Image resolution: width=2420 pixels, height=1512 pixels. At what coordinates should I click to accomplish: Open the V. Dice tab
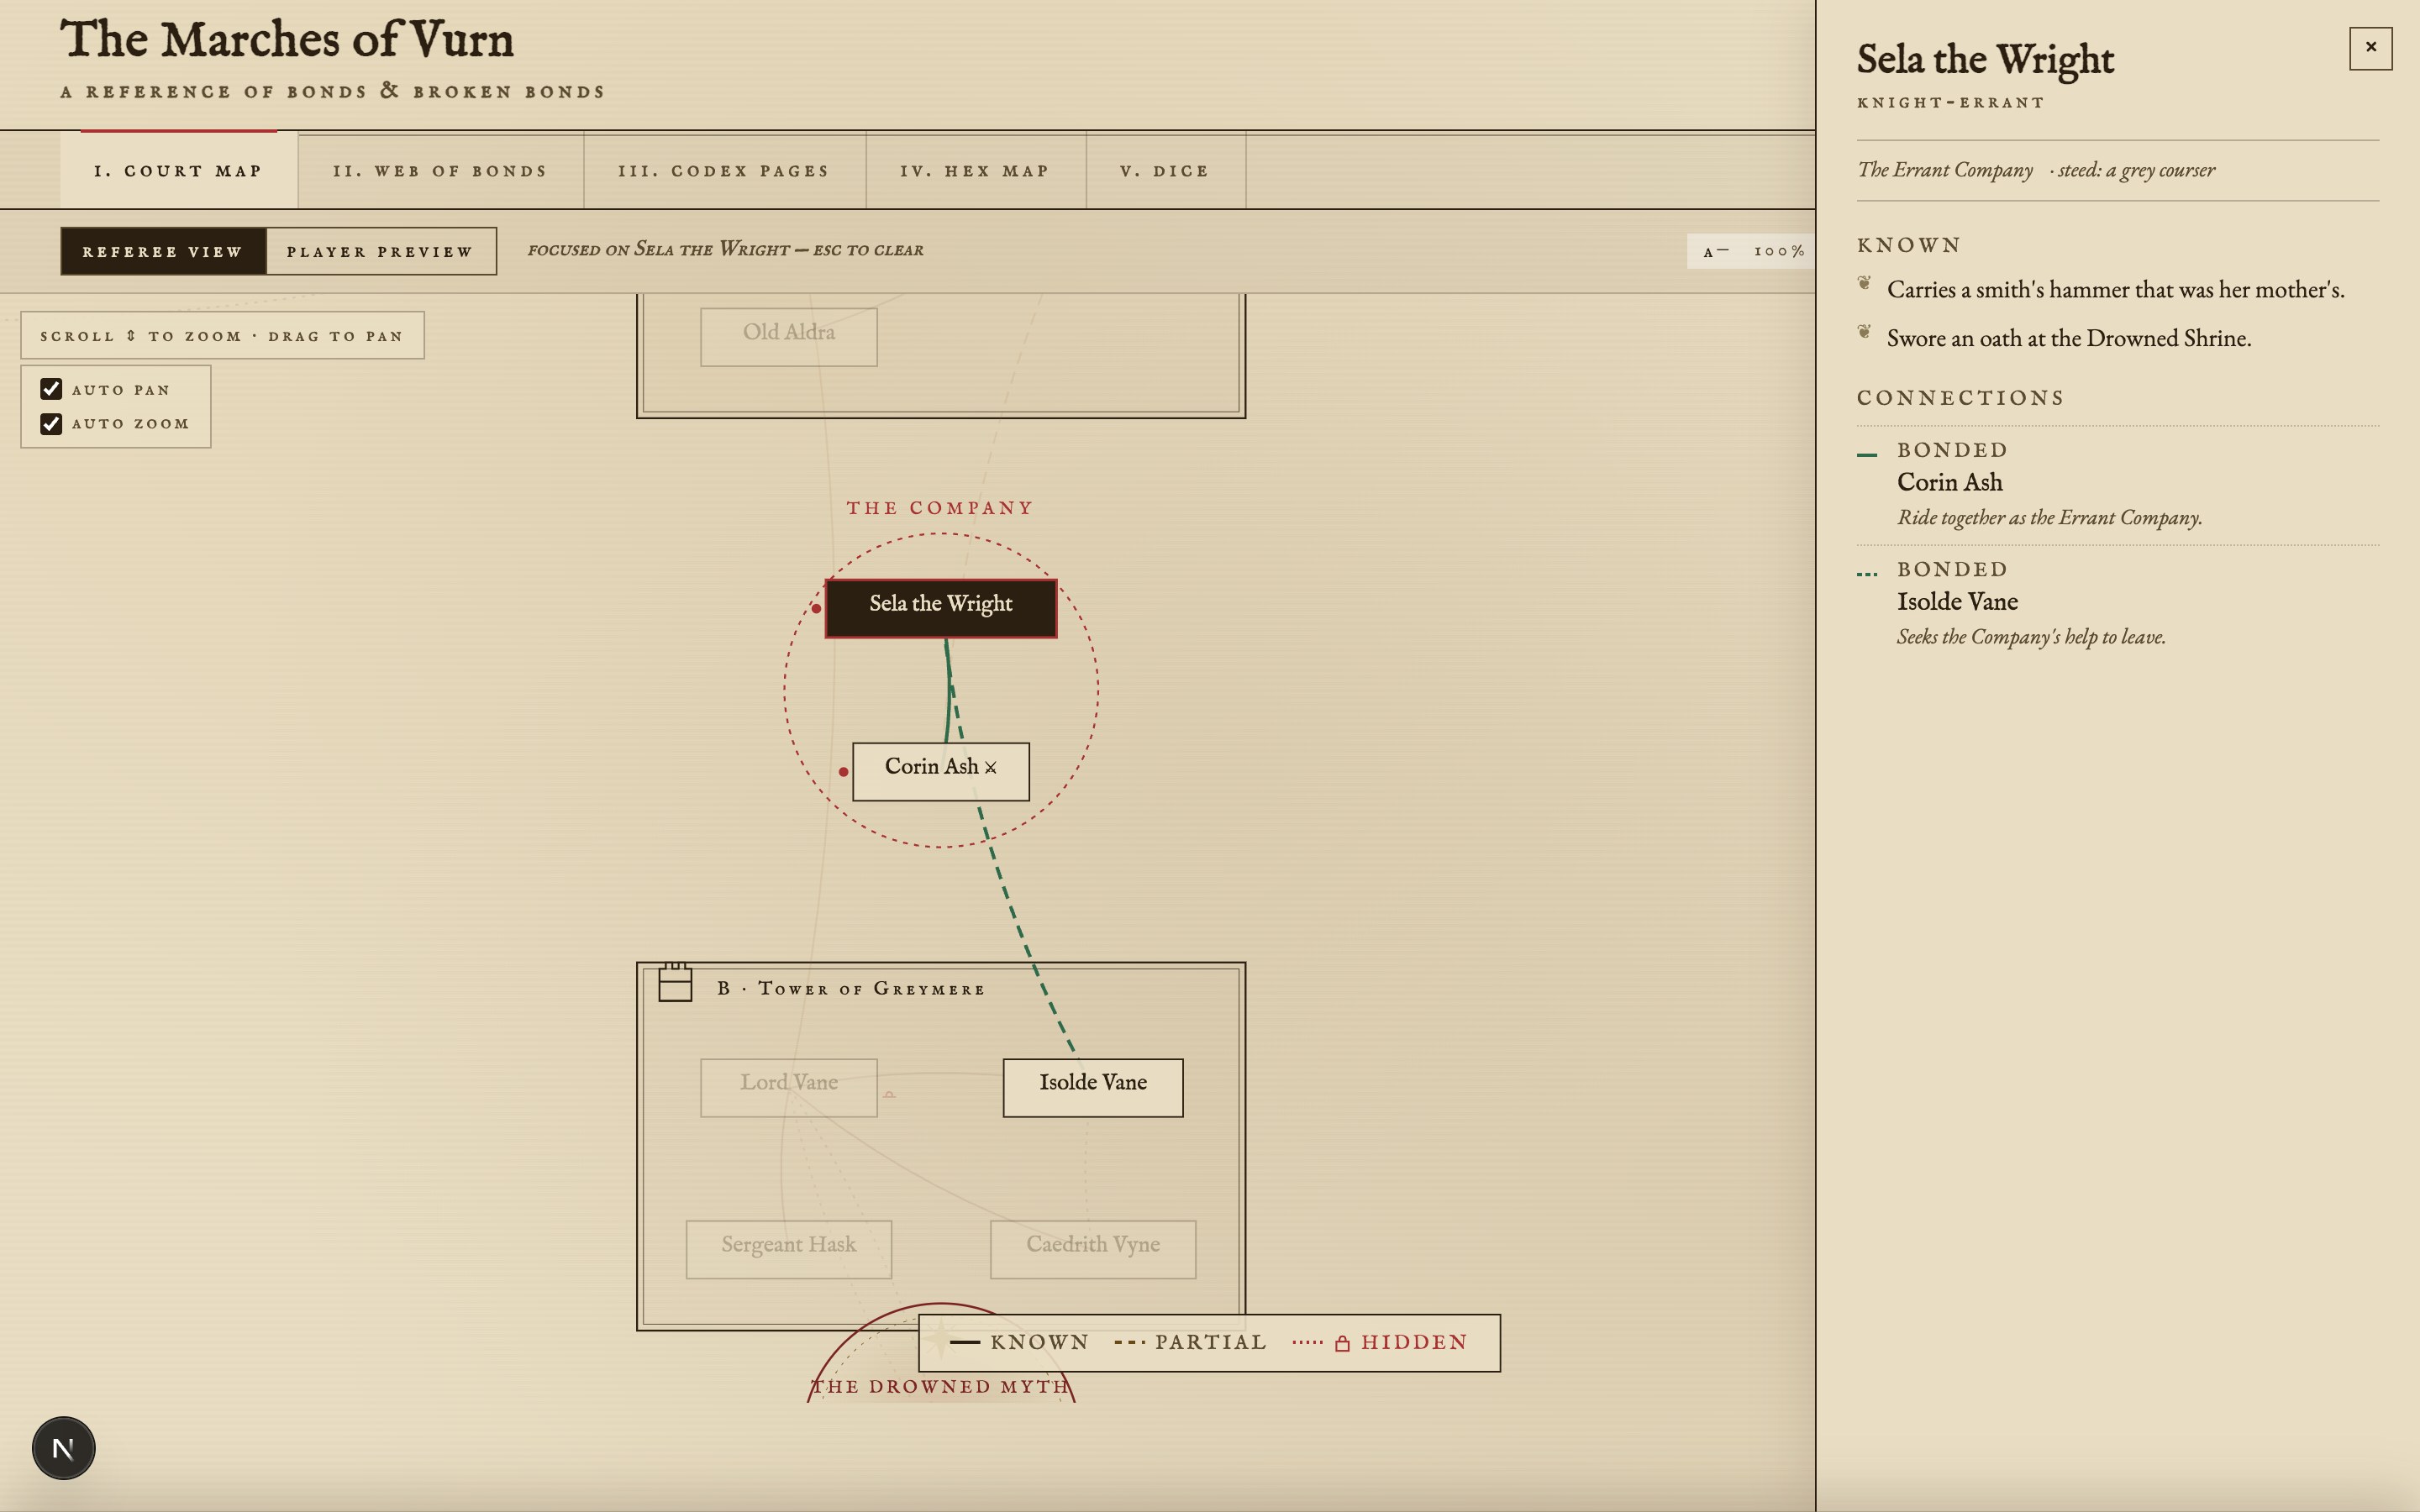pos(1165,170)
